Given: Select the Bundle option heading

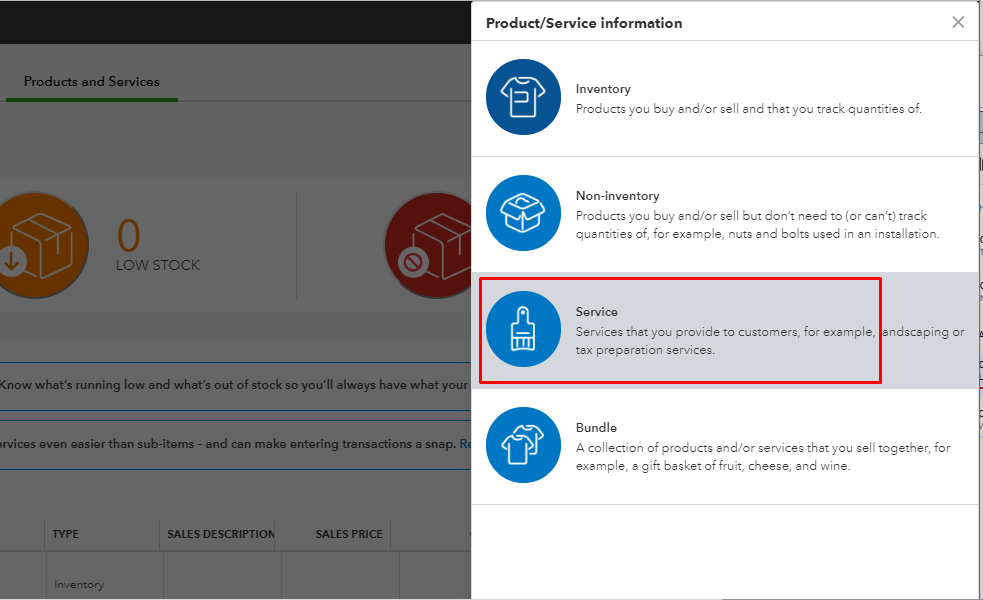Looking at the screenshot, I should click(596, 428).
